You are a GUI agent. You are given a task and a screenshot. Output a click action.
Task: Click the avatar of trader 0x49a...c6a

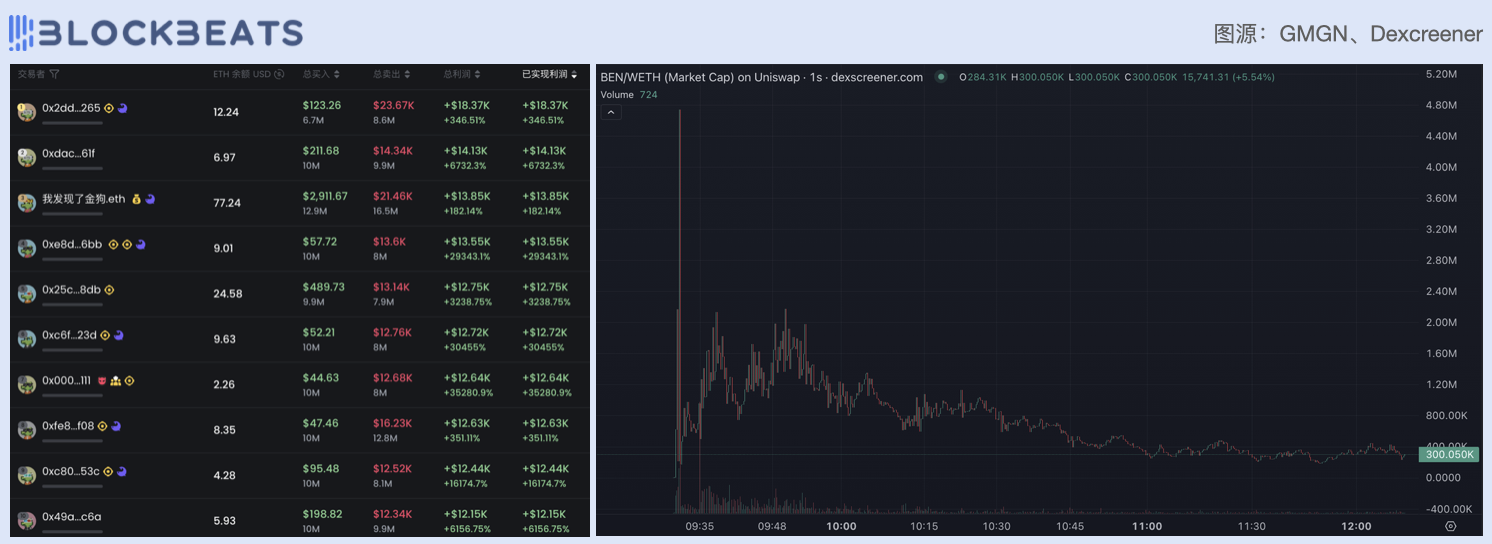[27, 521]
